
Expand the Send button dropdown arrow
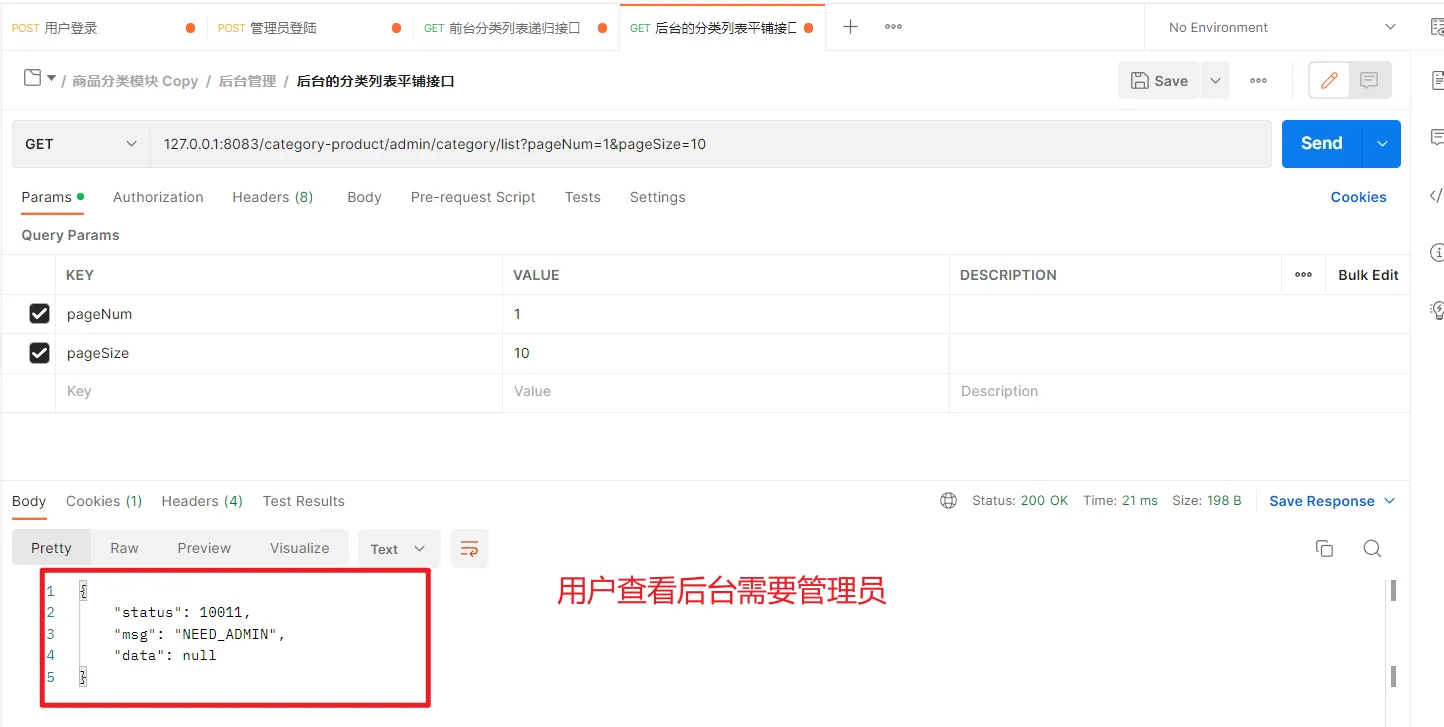1382,144
